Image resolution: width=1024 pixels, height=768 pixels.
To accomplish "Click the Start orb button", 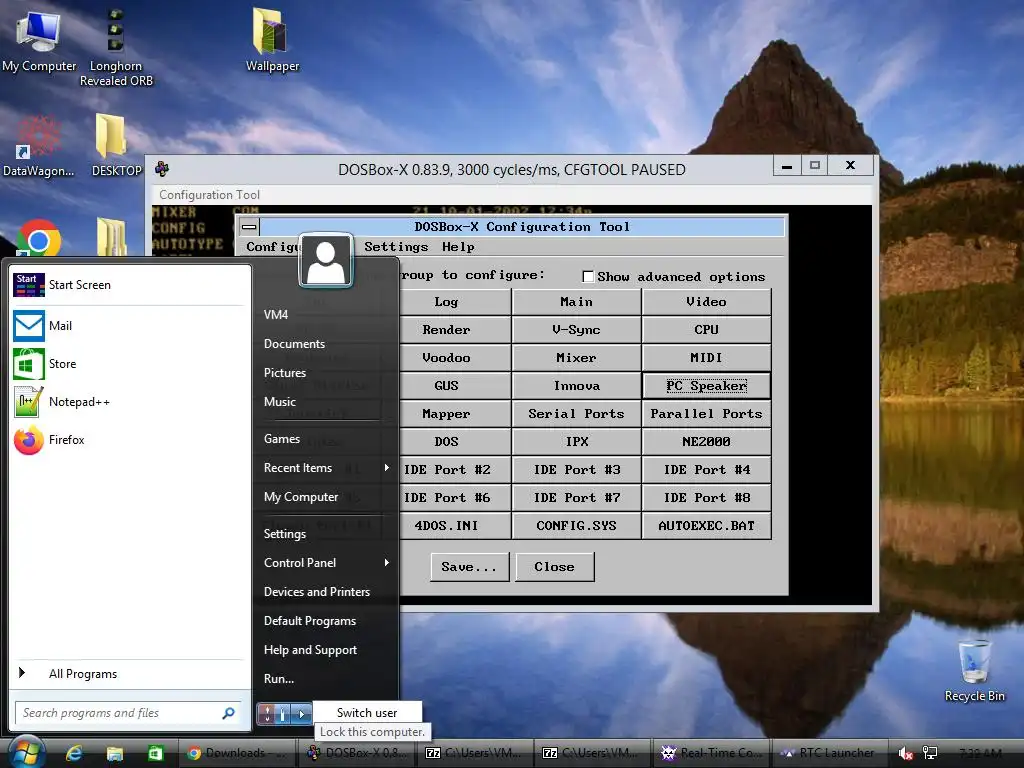I will pyautogui.click(x=25, y=752).
